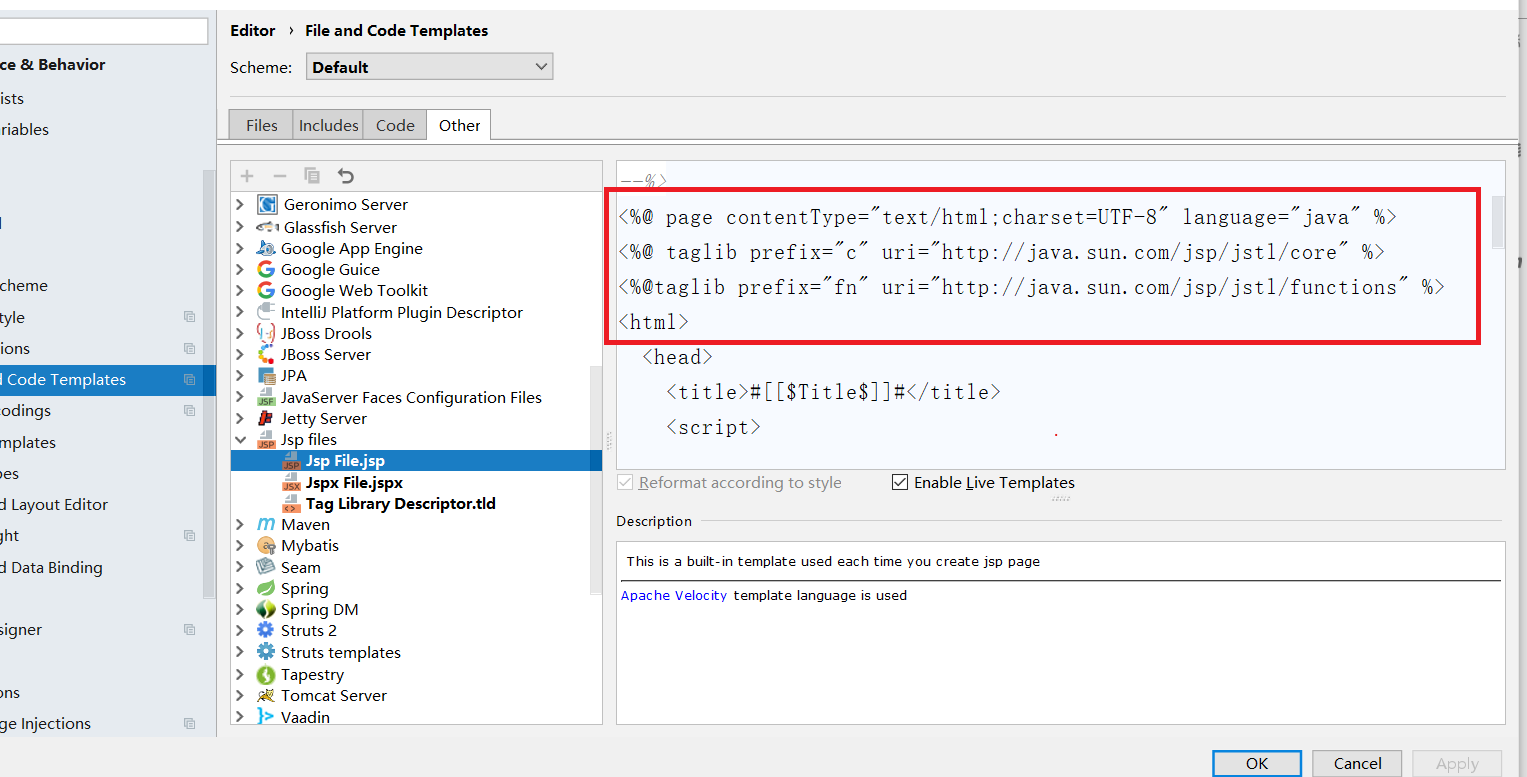Switch to the Includes tab
The width and height of the screenshot is (1527, 777).
328,125
